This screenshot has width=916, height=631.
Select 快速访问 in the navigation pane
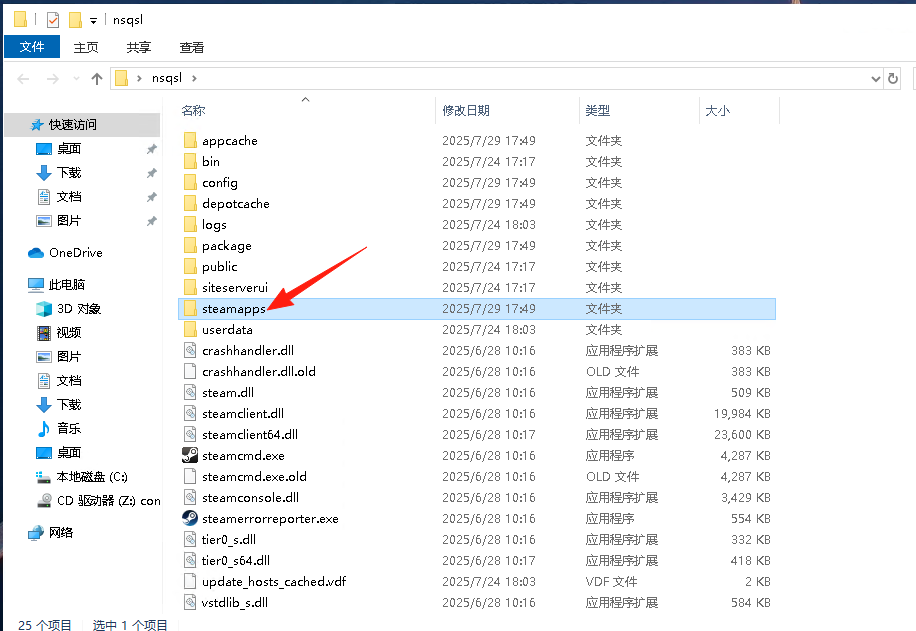point(72,124)
